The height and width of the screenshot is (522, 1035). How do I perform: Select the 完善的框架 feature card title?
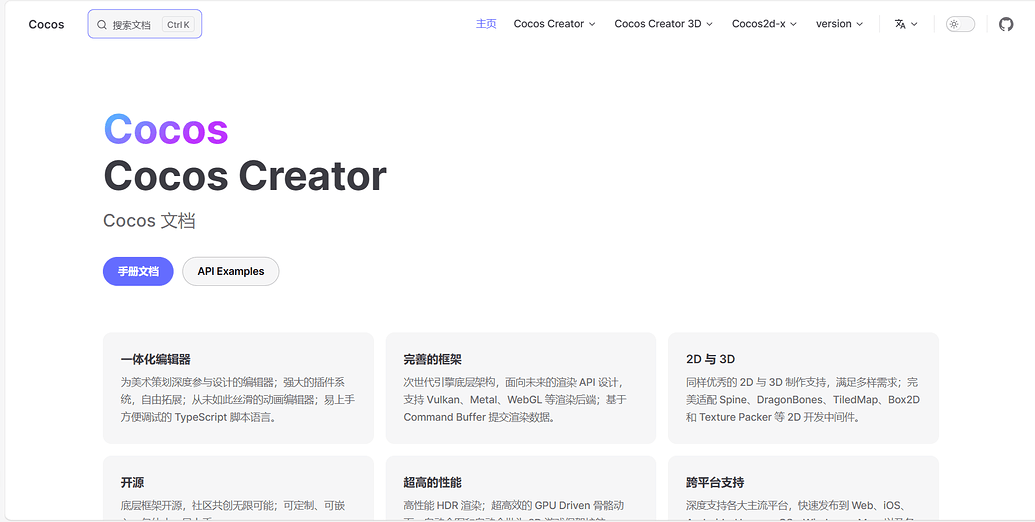(x=432, y=360)
